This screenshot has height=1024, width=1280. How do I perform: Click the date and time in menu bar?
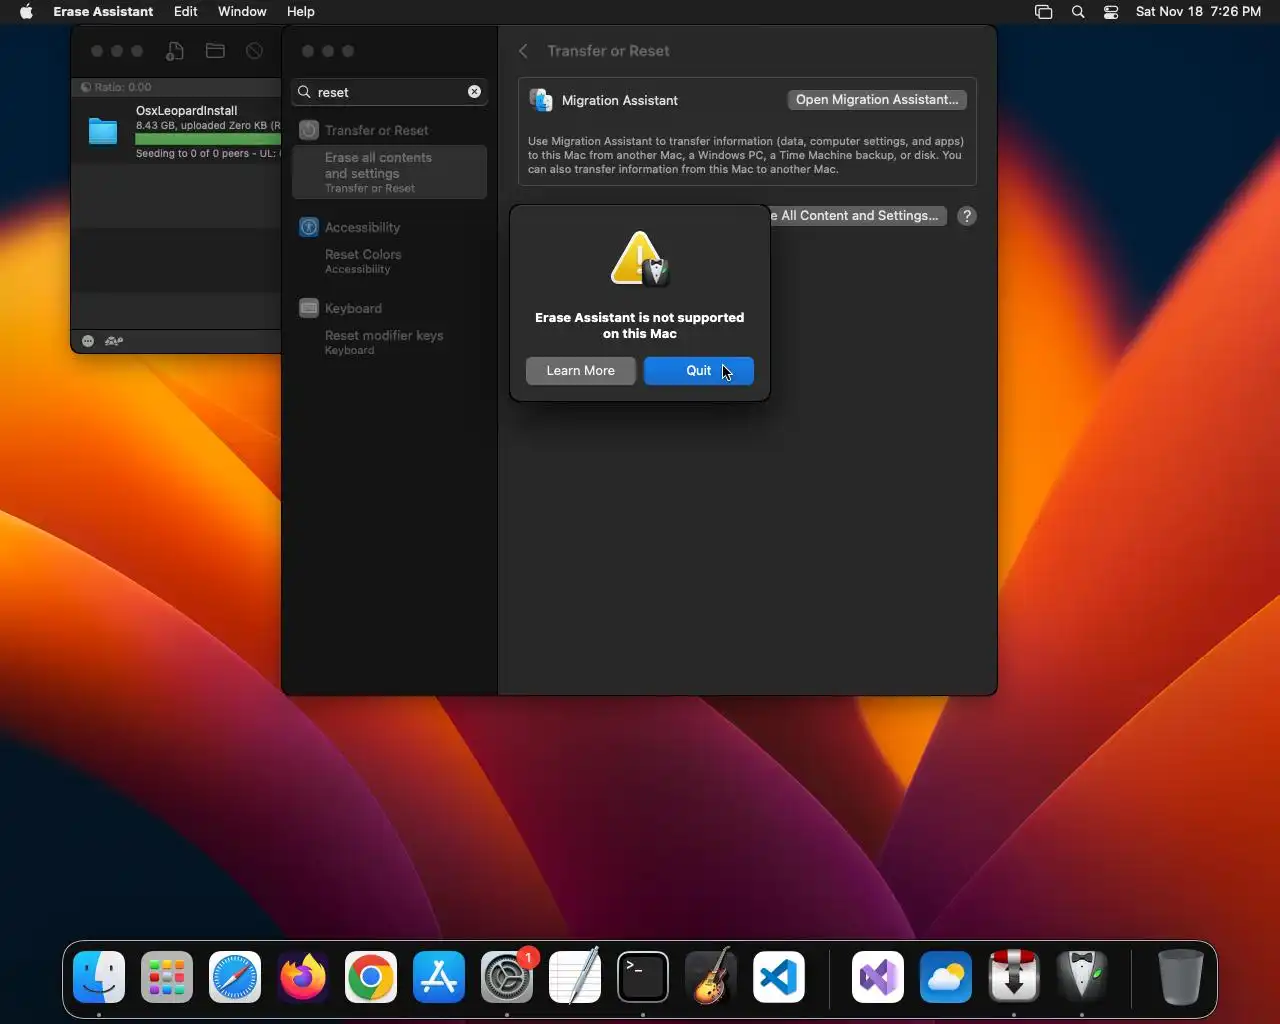[x=1198, y=12]
